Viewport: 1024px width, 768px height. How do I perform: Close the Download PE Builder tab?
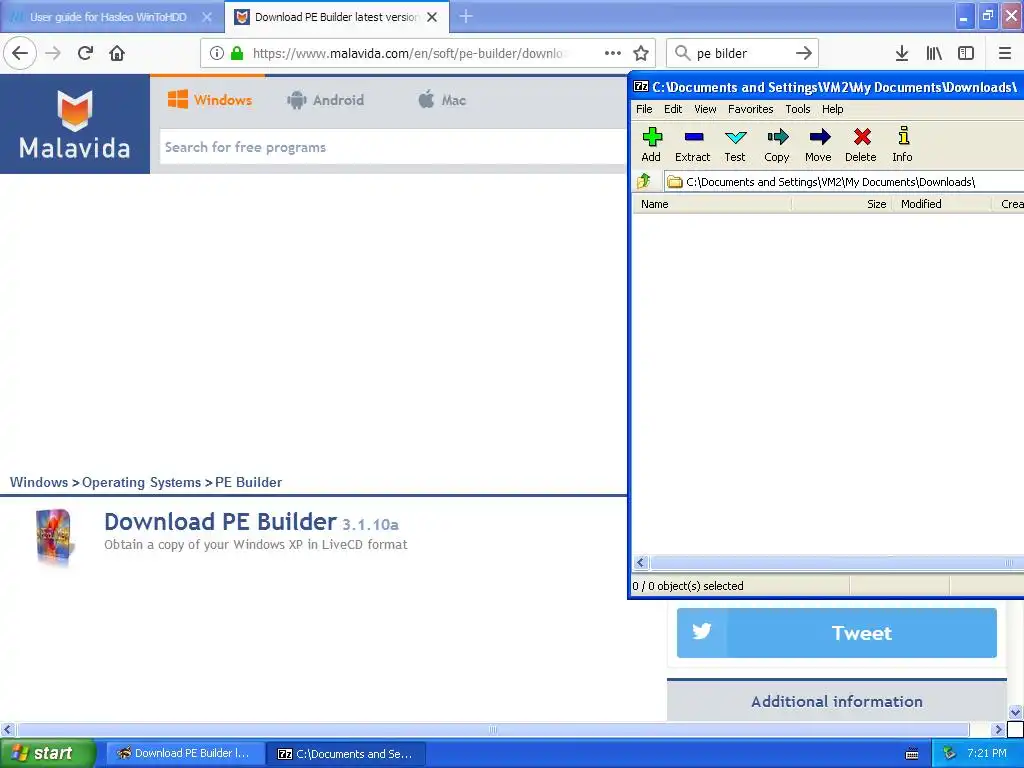[x=432, y=17]
